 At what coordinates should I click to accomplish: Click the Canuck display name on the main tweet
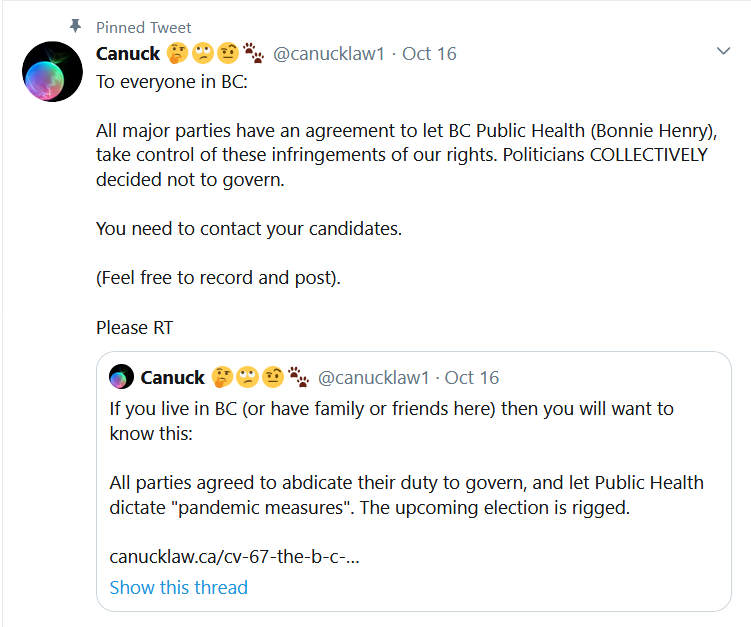coord(128,53)
